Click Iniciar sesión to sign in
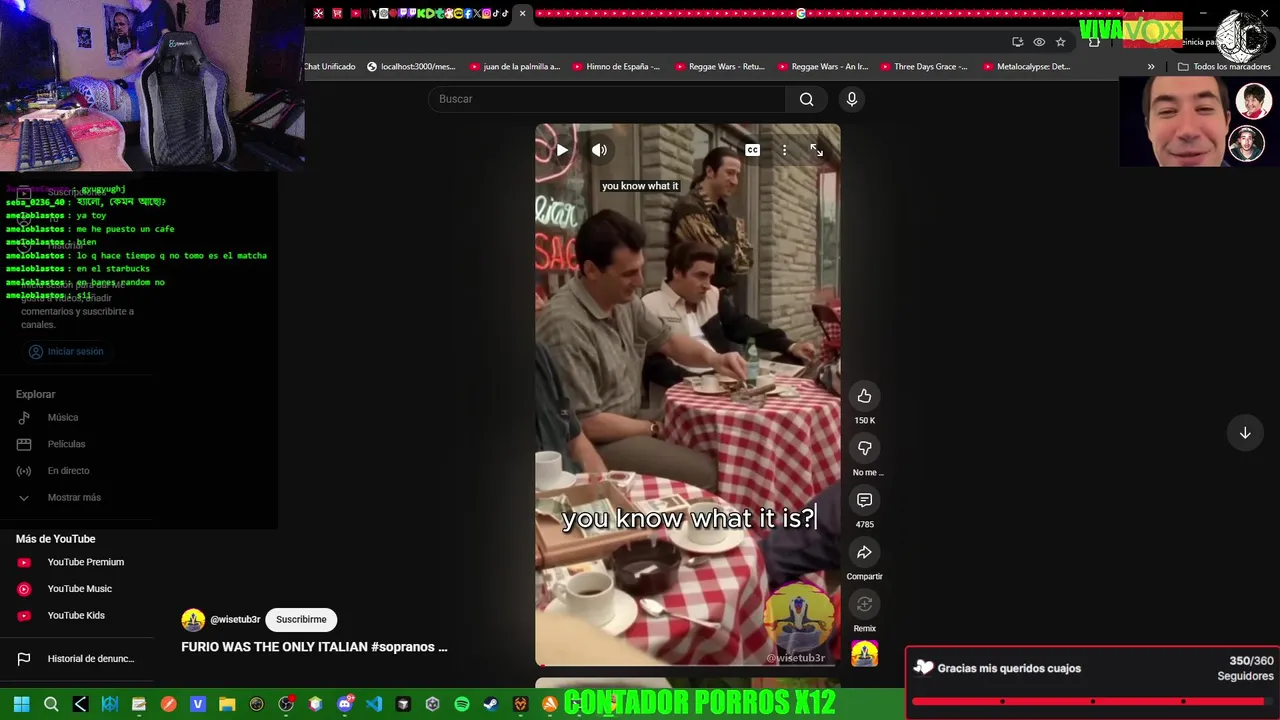The width and height of the screenshot is (1280, 720). pyautogui.click(x=66, y=351)
